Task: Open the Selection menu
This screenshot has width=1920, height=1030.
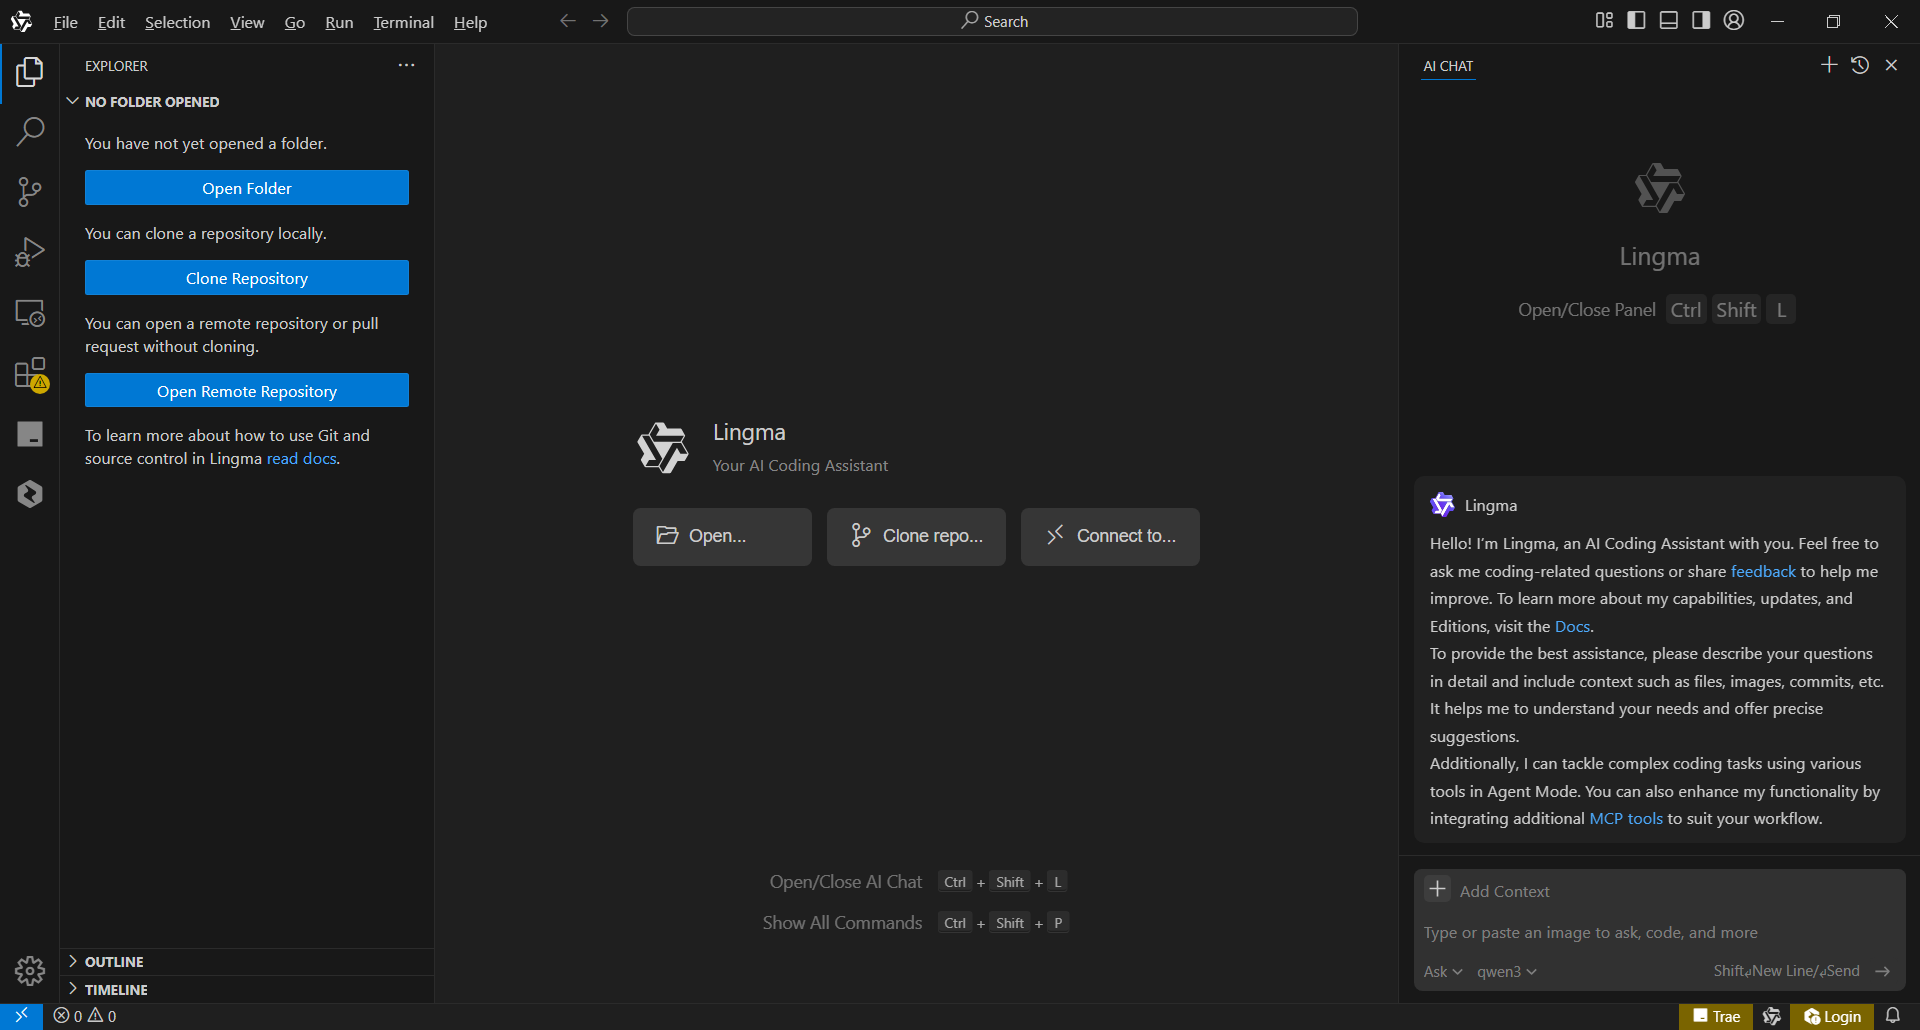Action: 177,22
